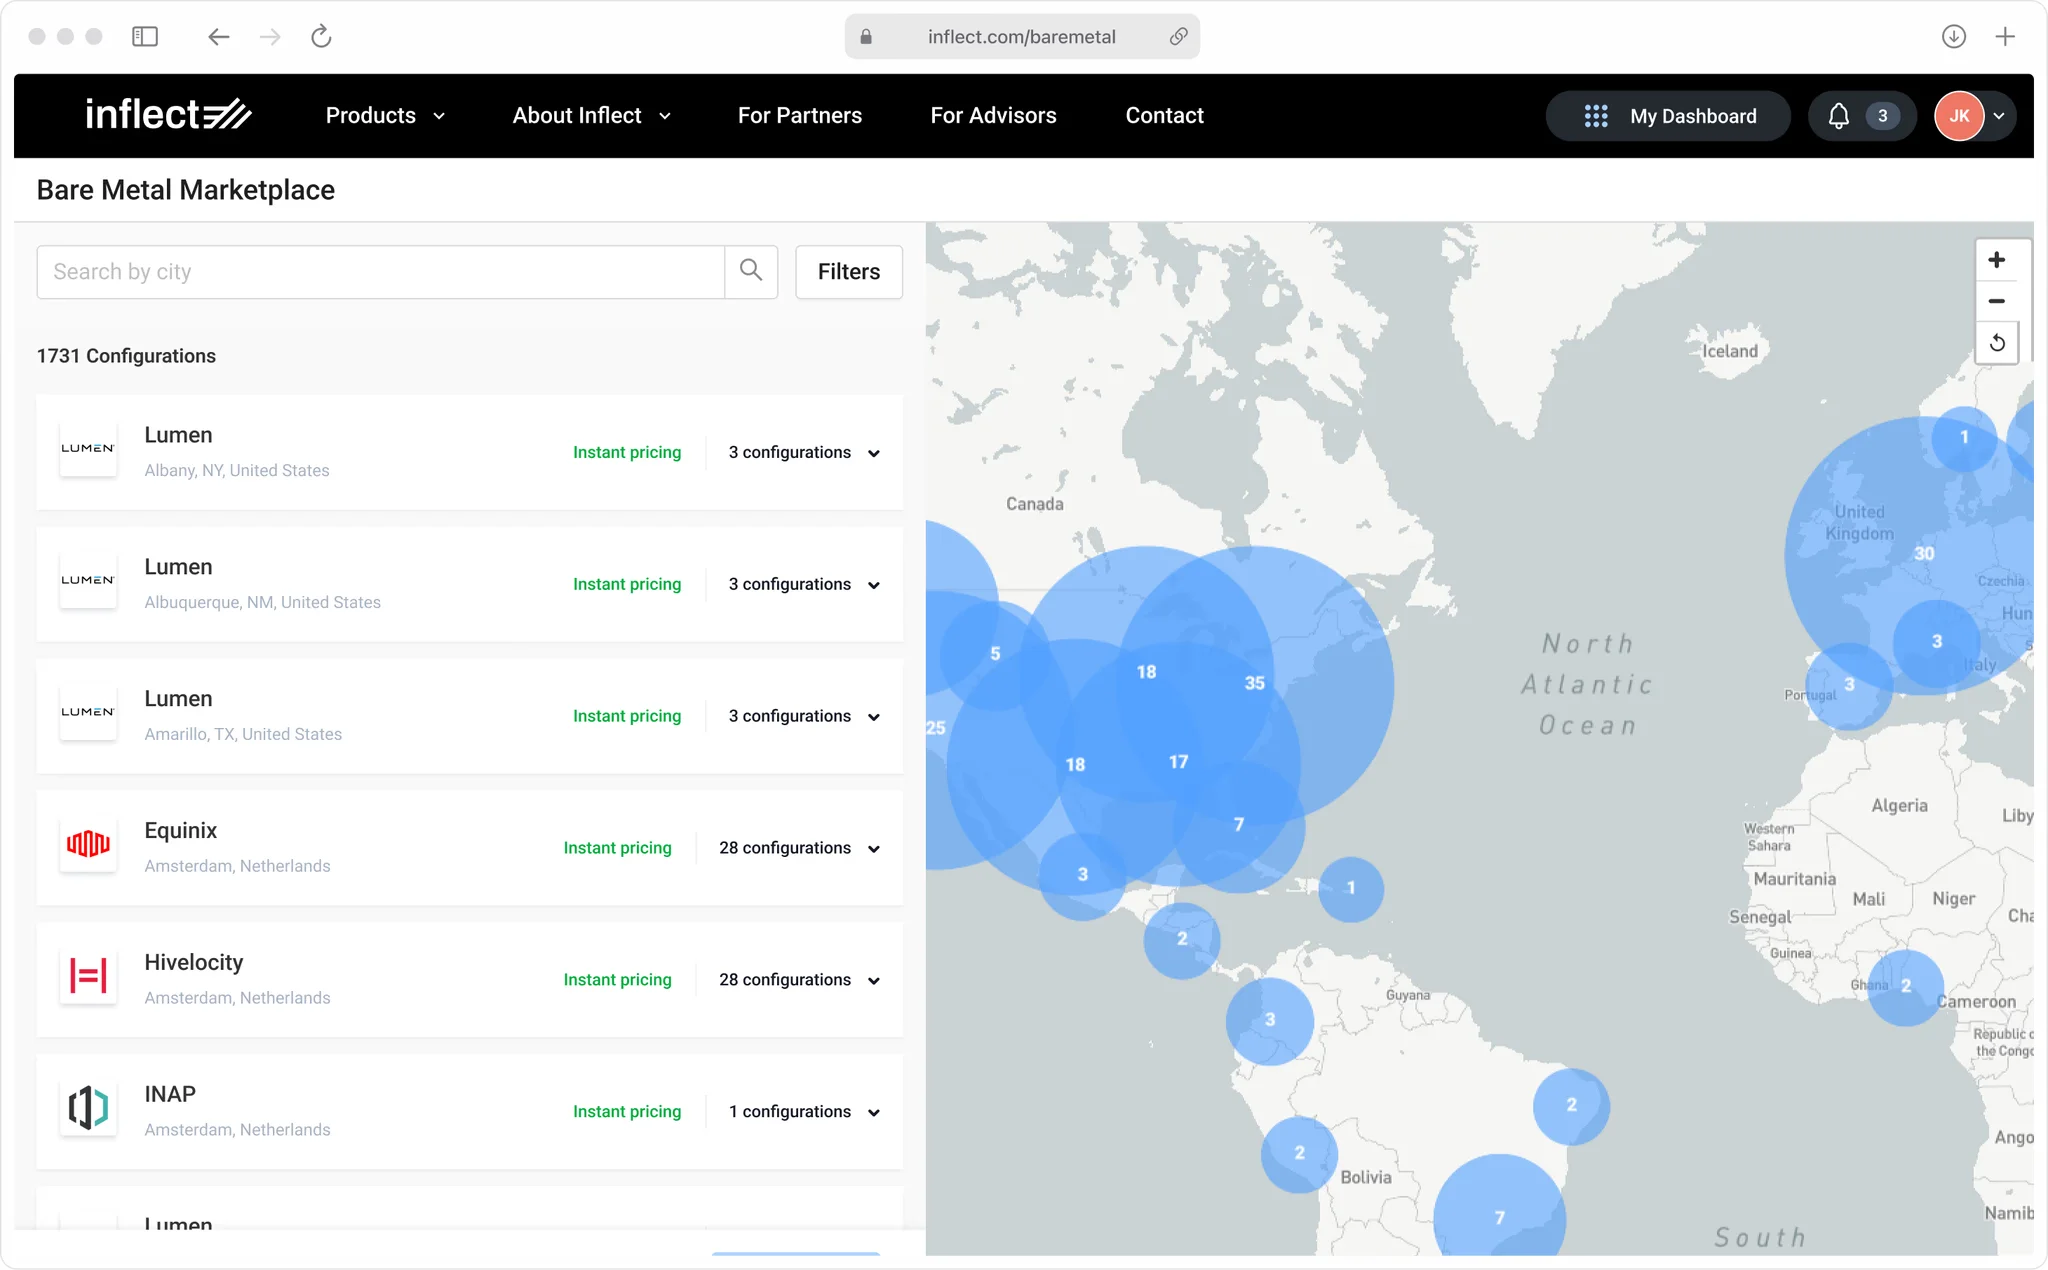
Task: Open notifications via the bell icon
Action: (1840, 115)
